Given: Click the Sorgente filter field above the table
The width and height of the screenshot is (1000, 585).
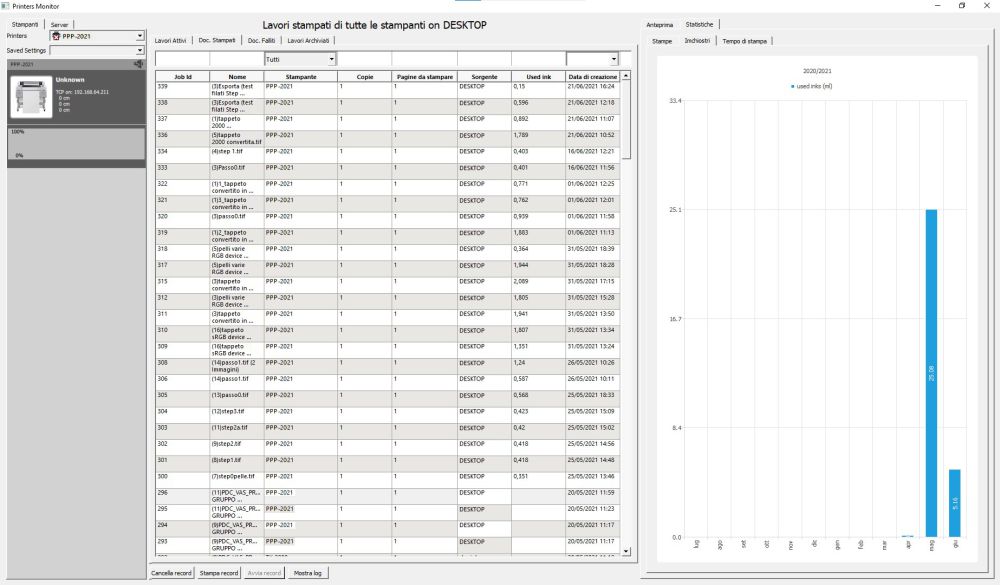Looking at the screenshot, I should click(484, 59).
